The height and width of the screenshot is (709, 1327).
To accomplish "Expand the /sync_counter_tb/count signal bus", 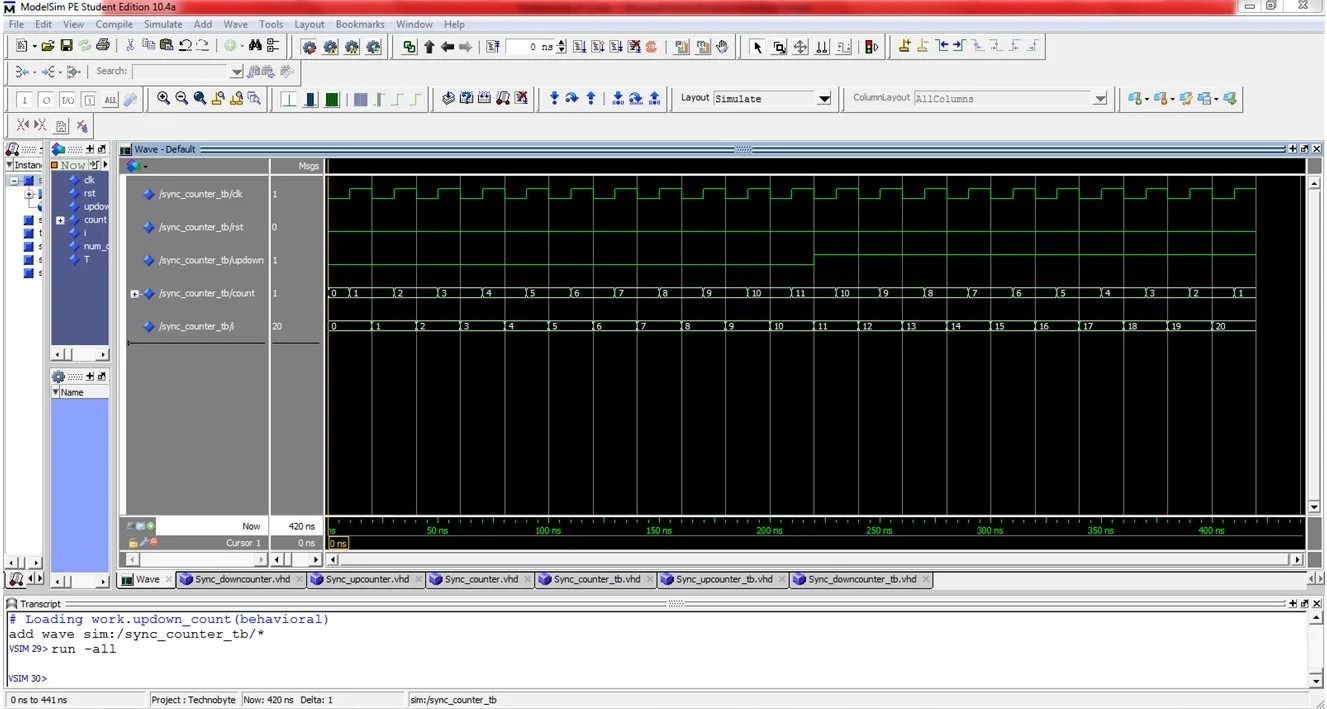I will coord(135,294).
